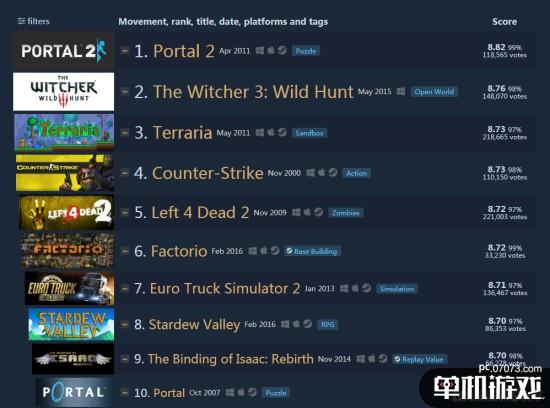Sort by the Score column header

[504, 21]
